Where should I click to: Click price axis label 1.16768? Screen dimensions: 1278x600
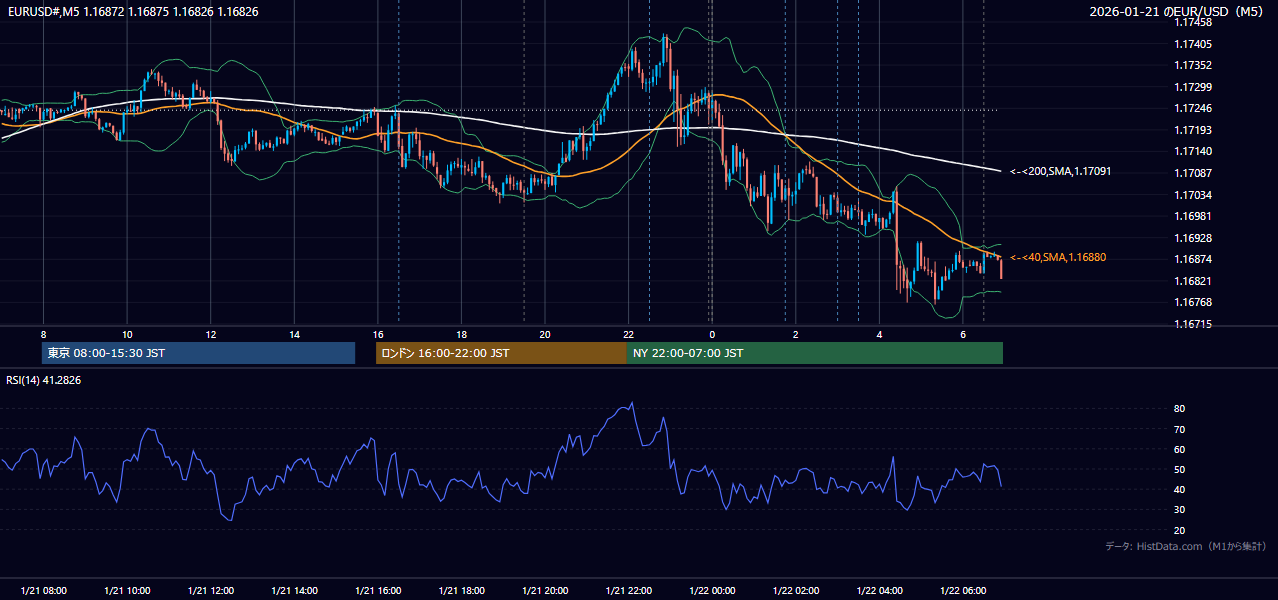pos(1193,302)
